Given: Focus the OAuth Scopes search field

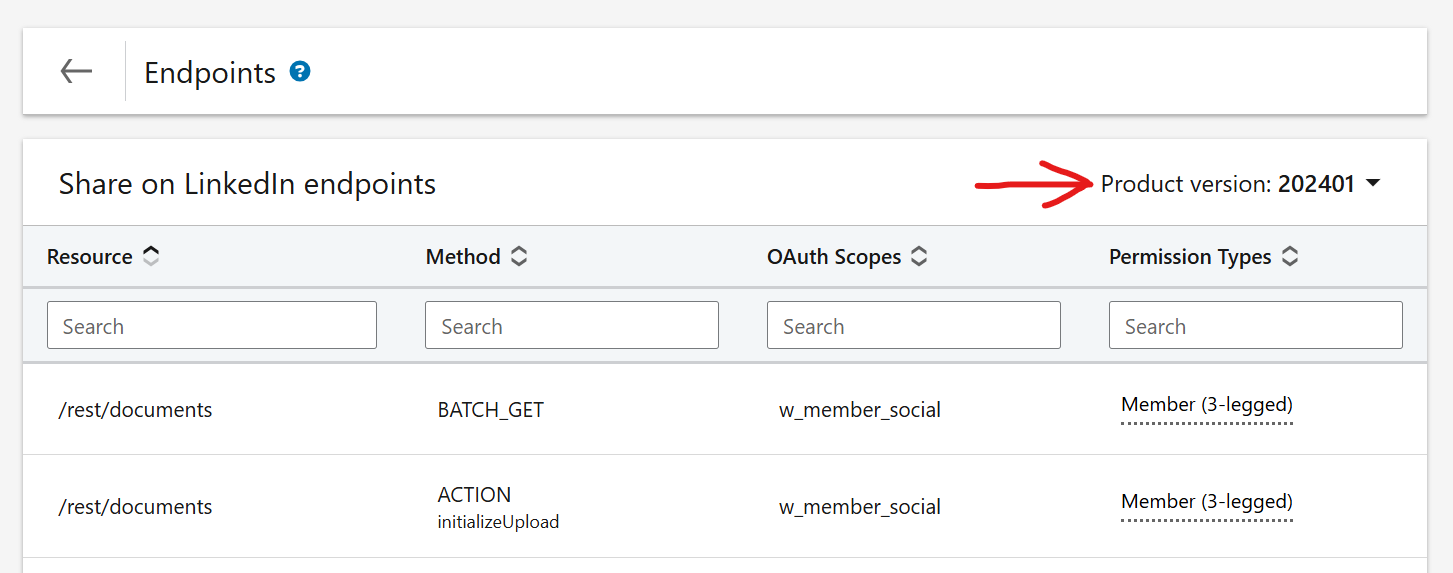Looking at the screenshot, I should [914, 325].
